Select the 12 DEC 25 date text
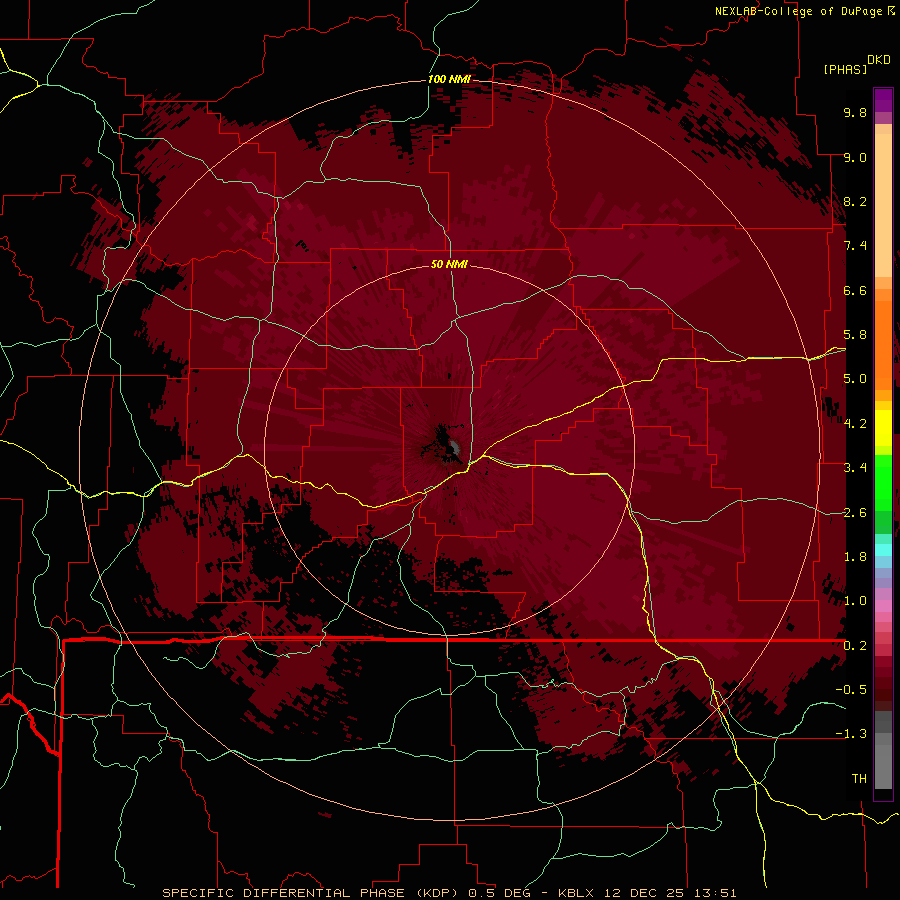This screenshot has width=900, height=900. 647,893
